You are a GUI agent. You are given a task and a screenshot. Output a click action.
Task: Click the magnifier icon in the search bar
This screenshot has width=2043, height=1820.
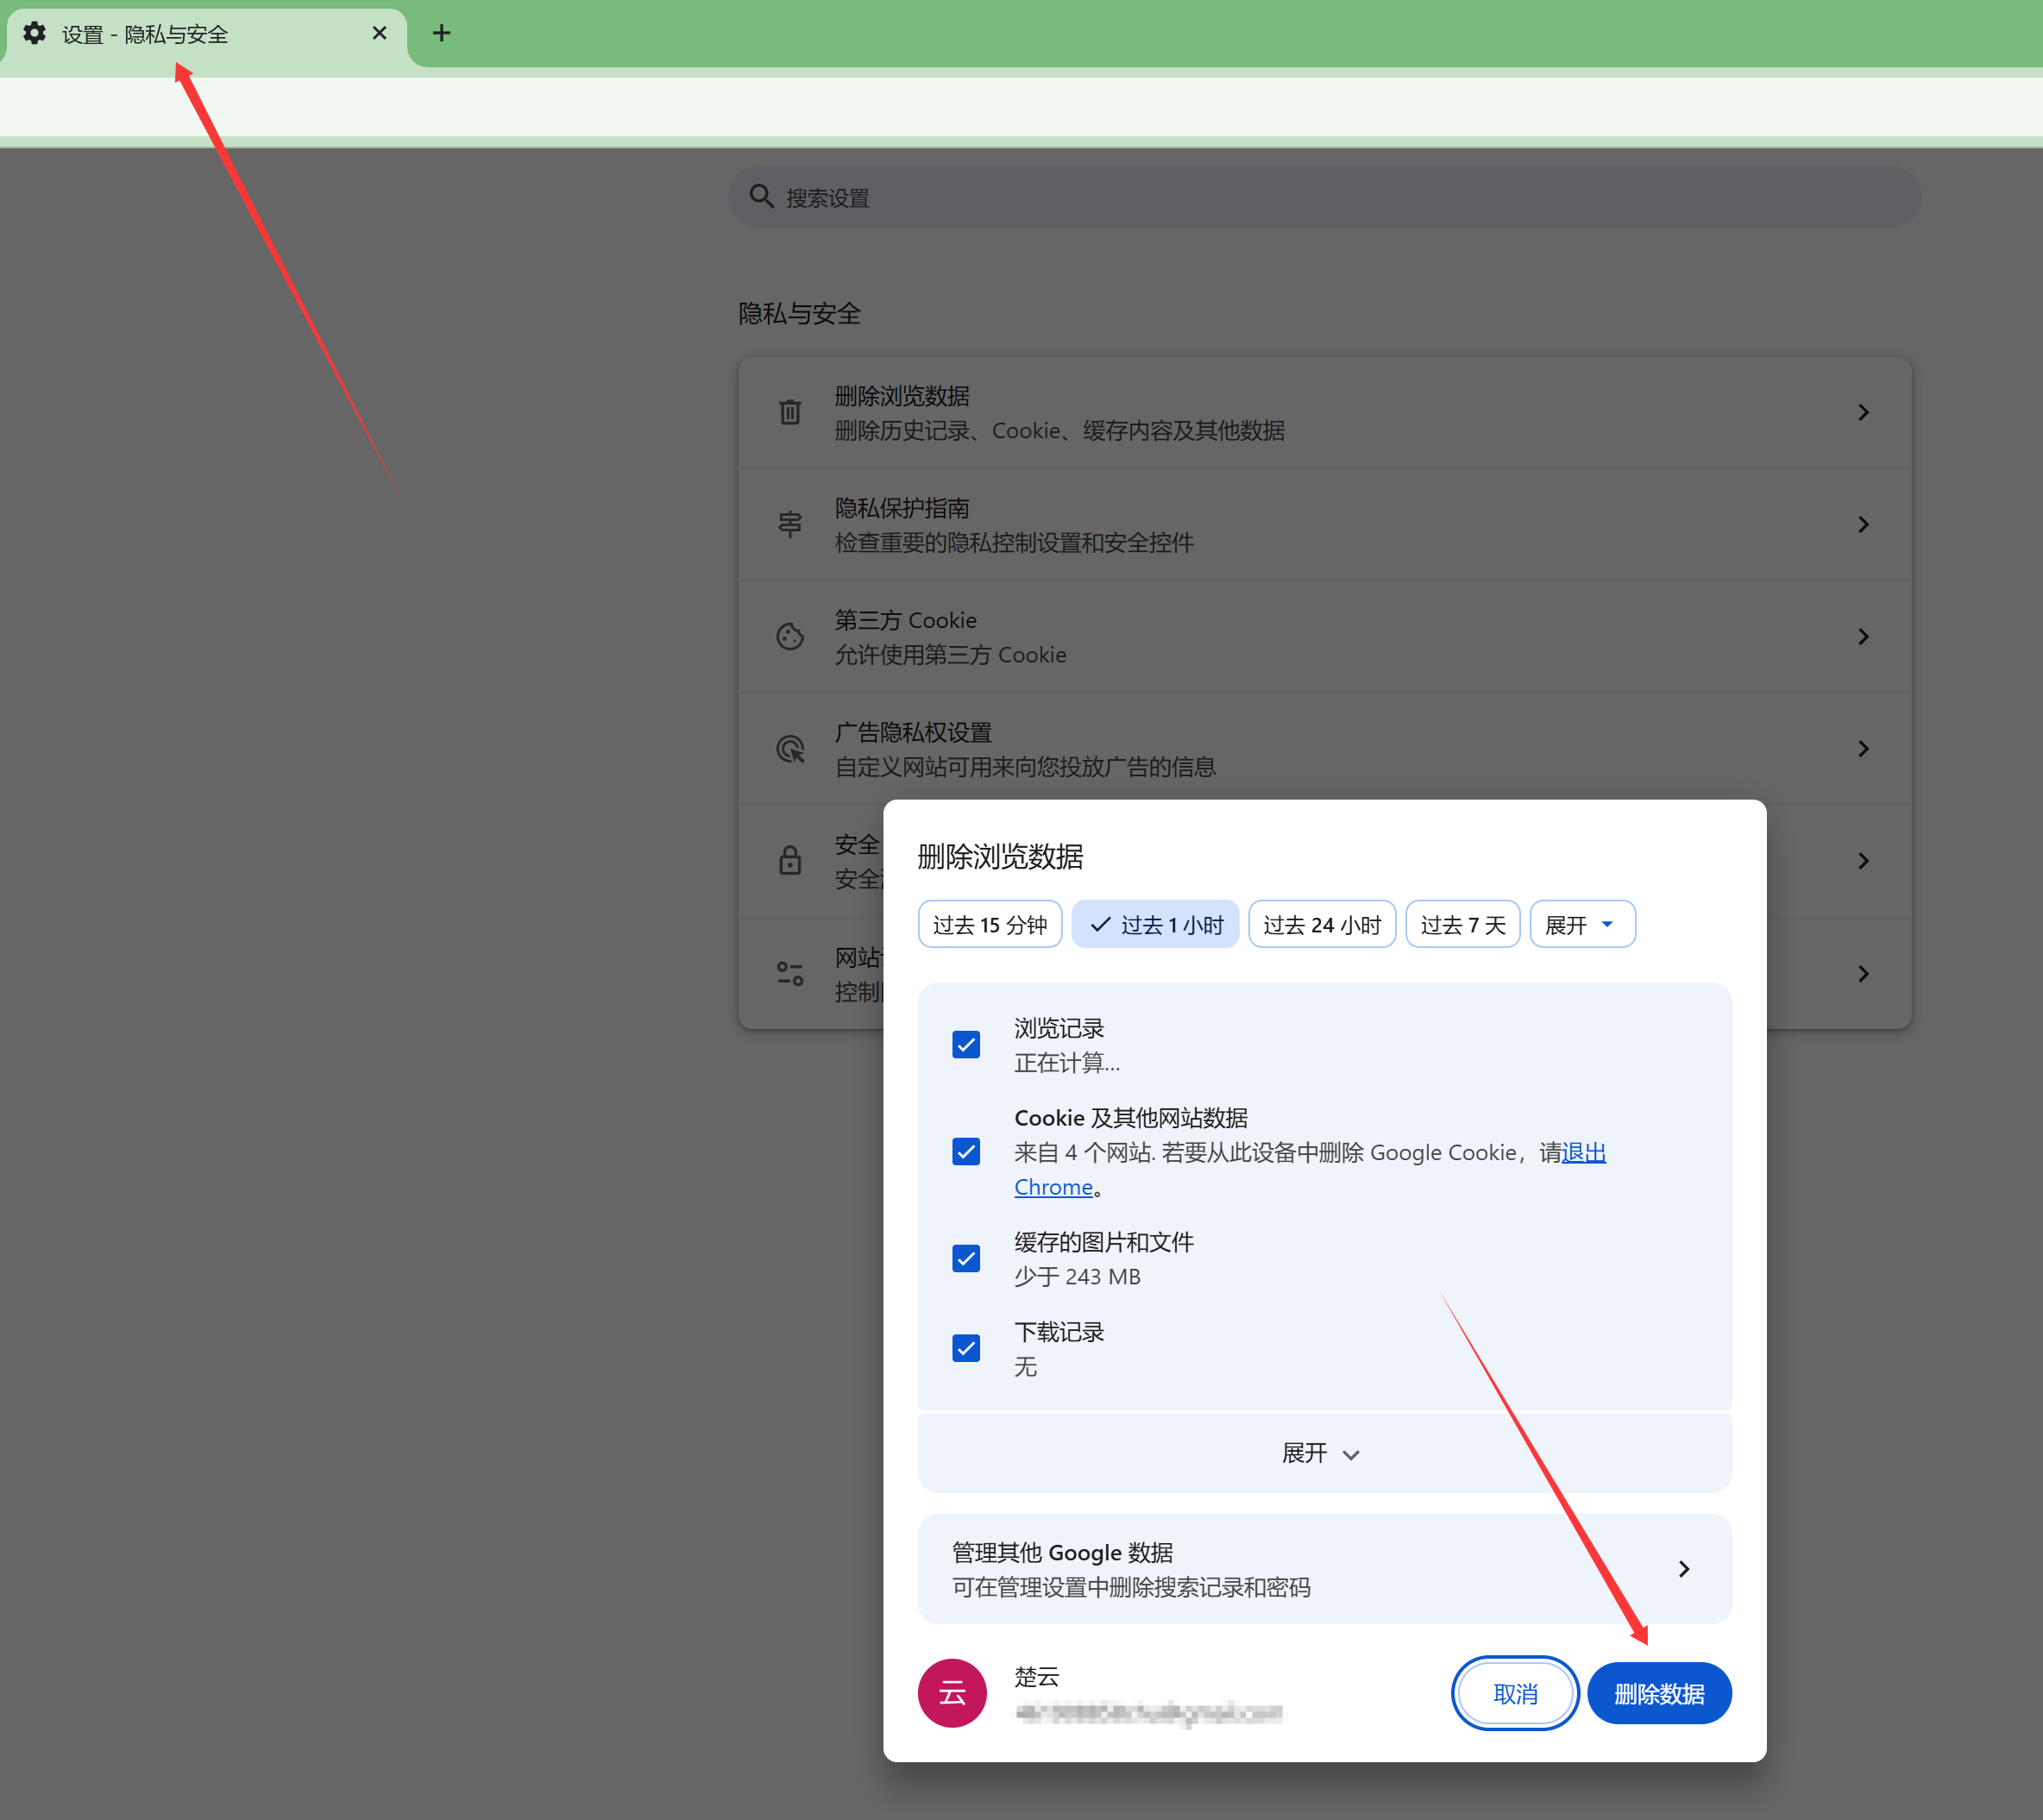pos(761,197)
